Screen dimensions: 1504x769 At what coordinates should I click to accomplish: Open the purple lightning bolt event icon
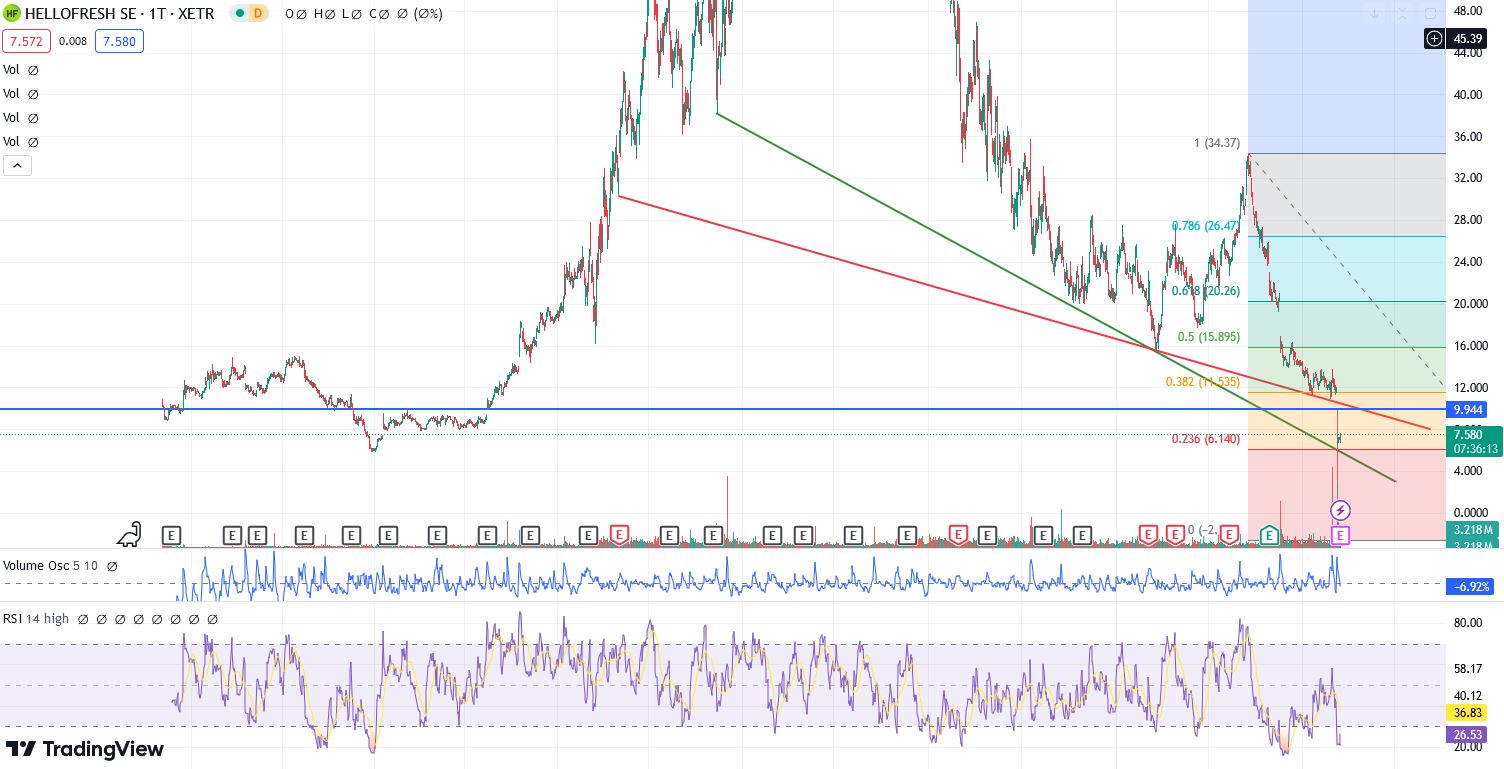click(x=1340, y=511)
